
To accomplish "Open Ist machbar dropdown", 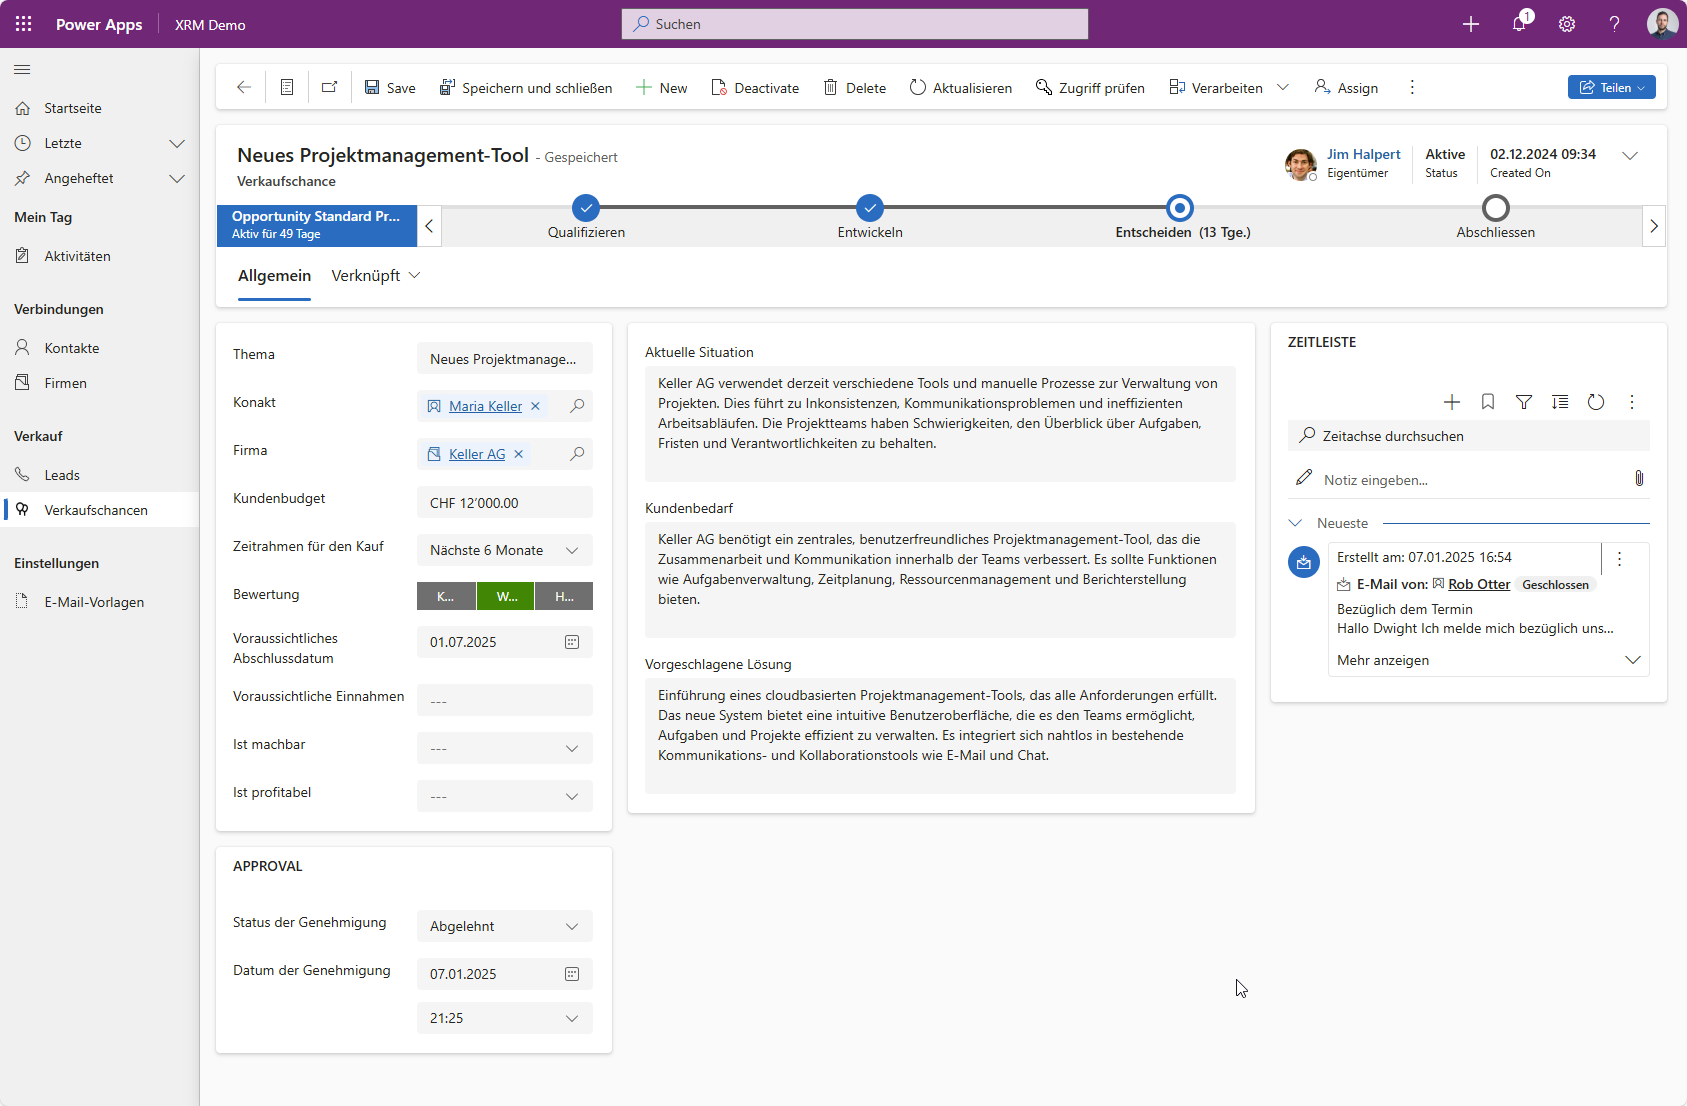I will point(505,748).
